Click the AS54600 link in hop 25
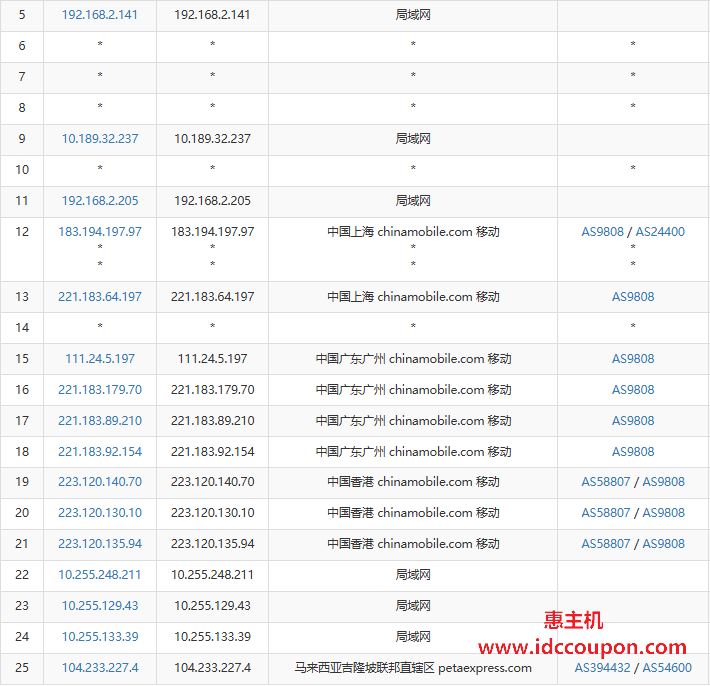710x686 pixels. [x=667, y=668]
